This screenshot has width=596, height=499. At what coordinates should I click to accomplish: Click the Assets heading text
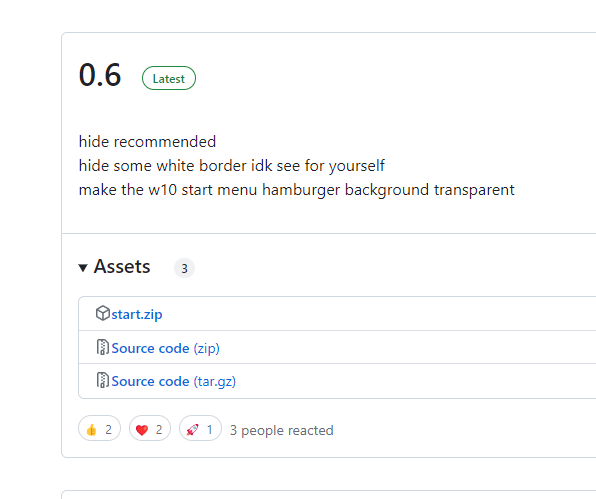click(x=122, y=266)
